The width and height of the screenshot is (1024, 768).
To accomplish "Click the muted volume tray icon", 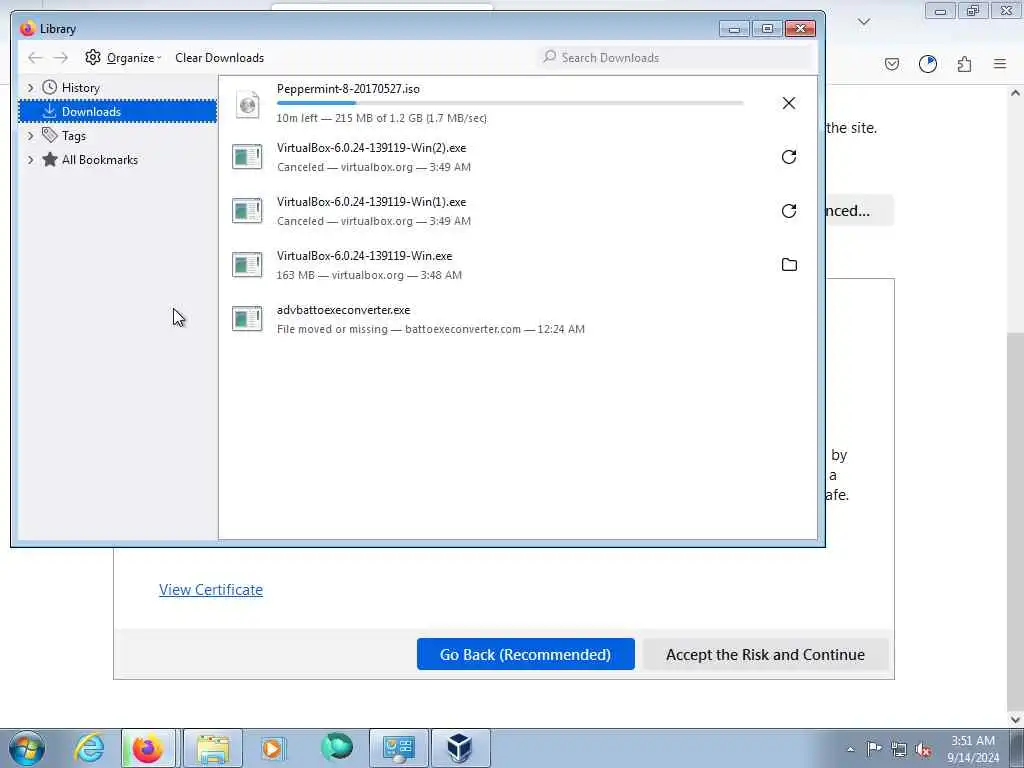I will tap(923, 750).
